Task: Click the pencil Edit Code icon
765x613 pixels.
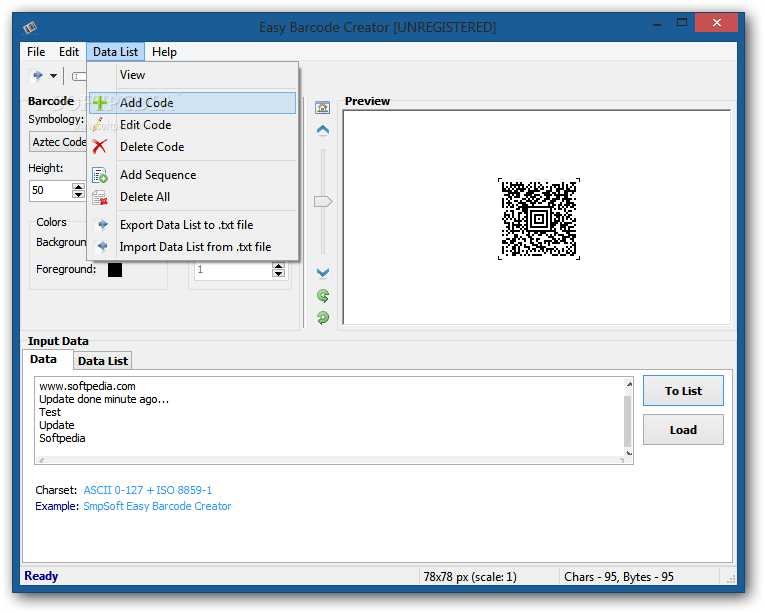Action: [99, 124]
